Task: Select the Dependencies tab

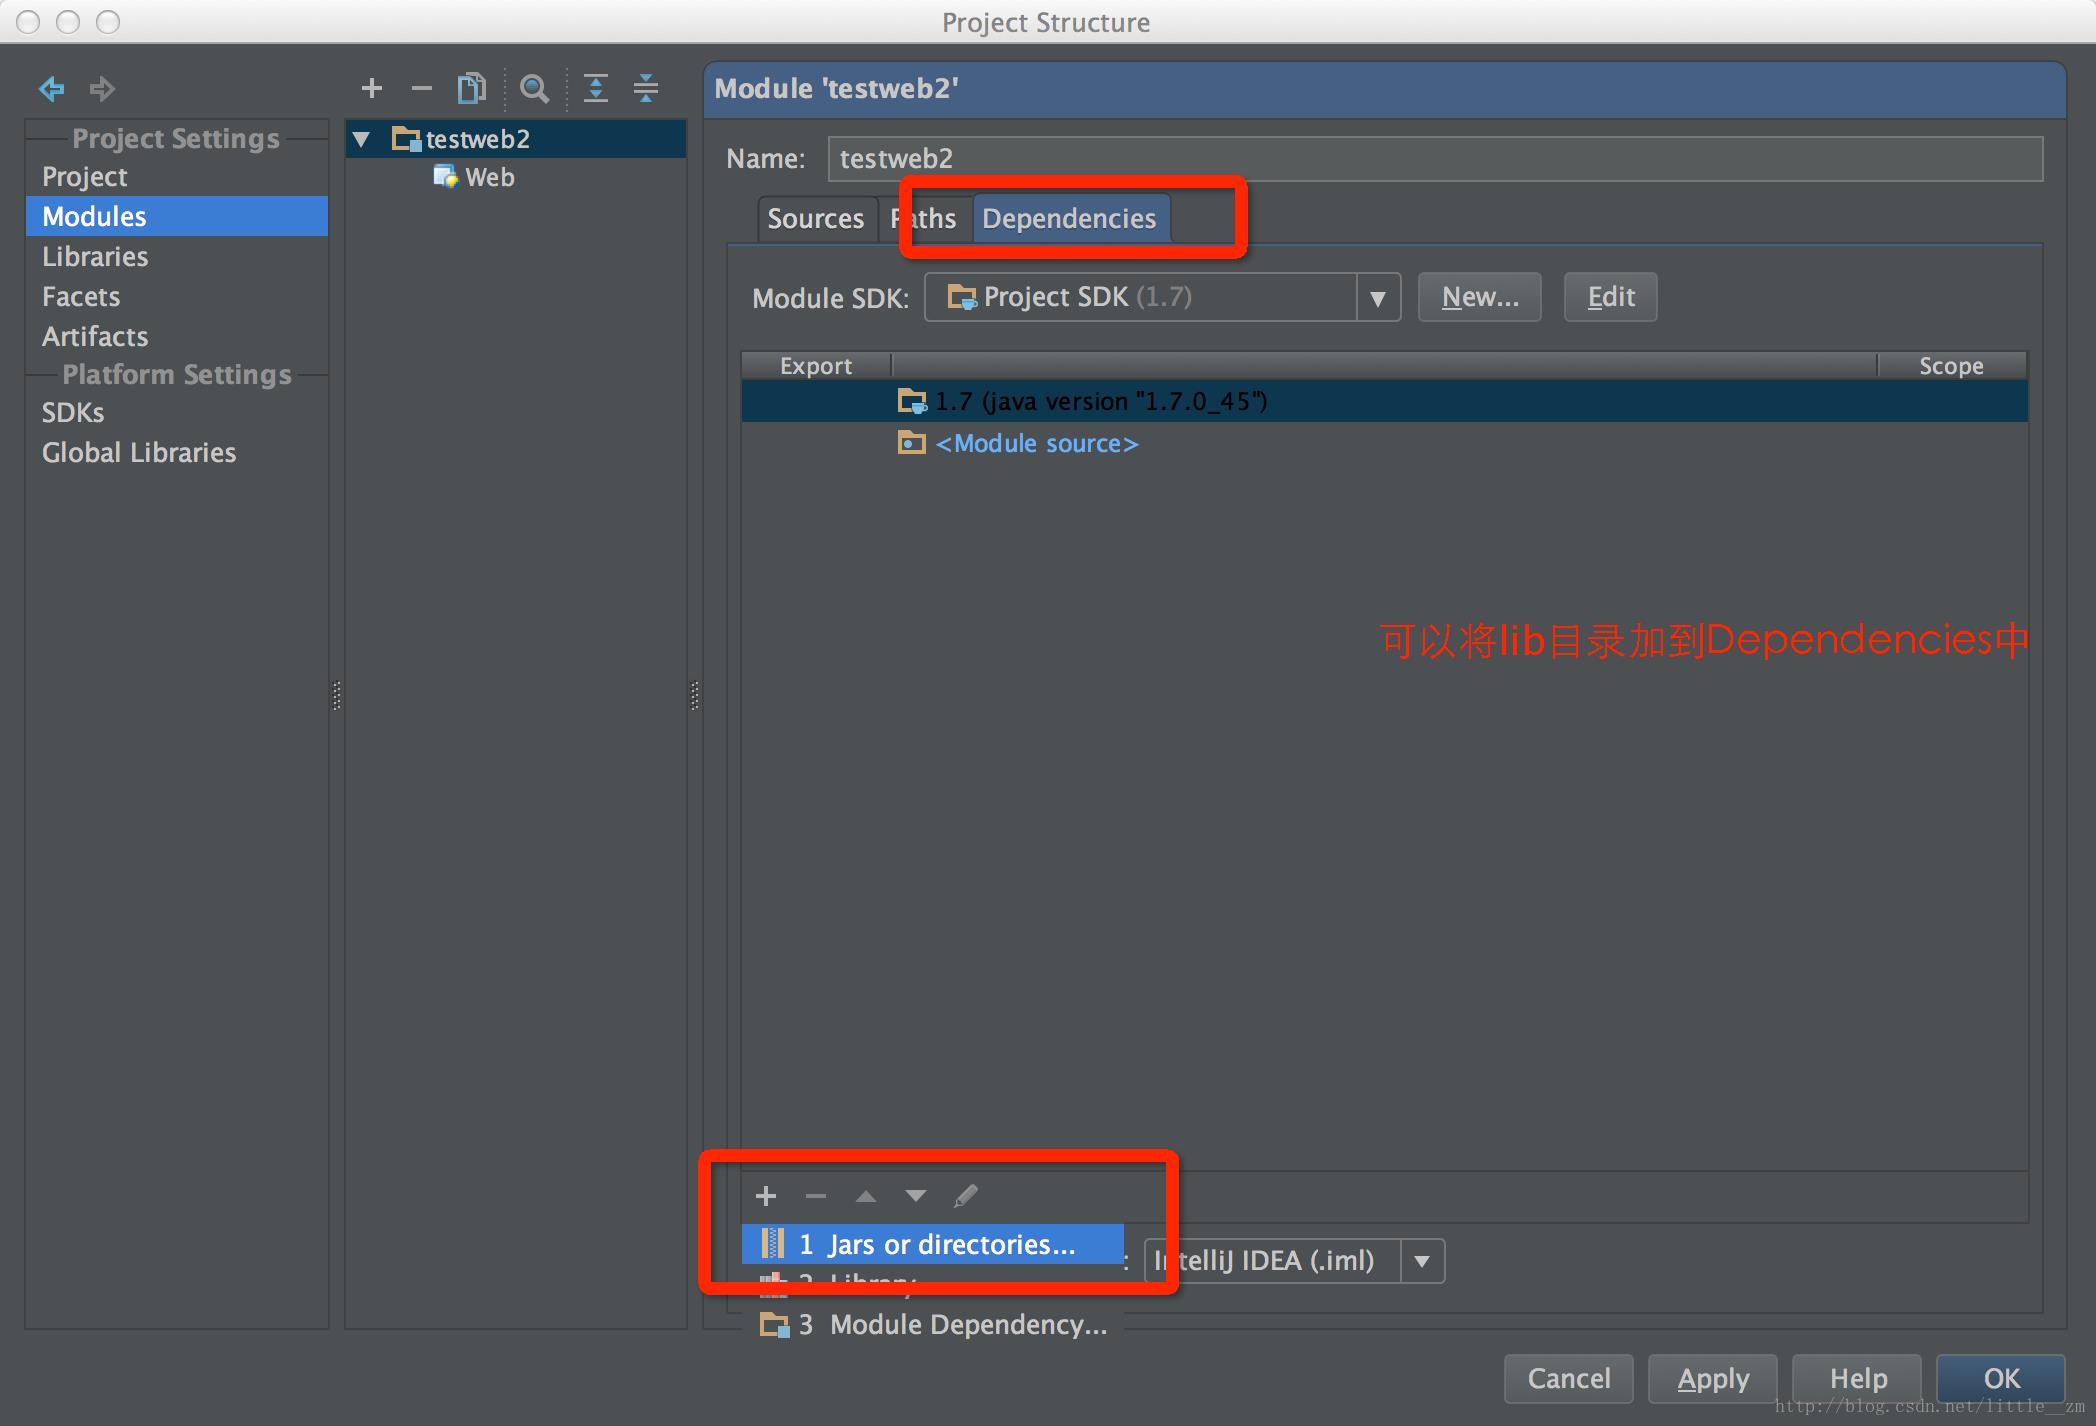Action: tap(1066, 218)
